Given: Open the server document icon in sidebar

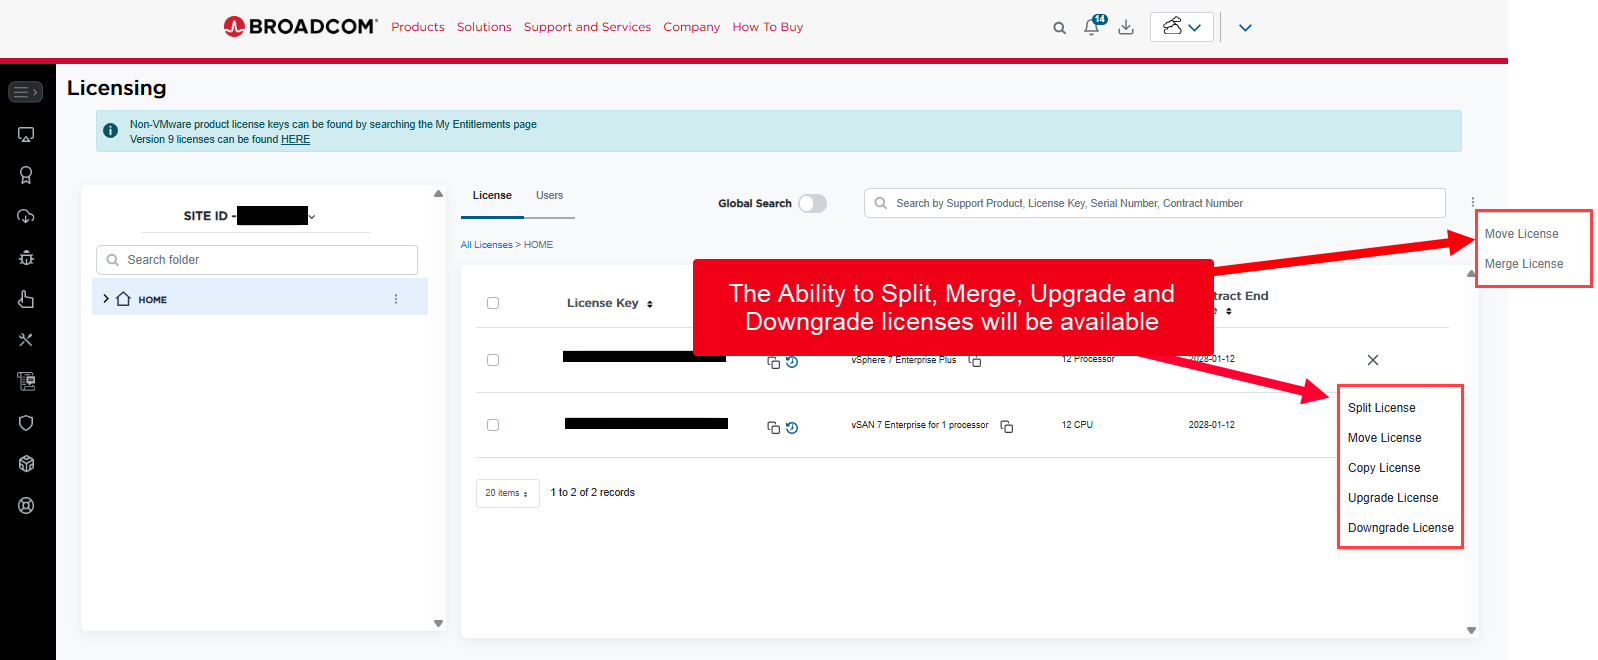Looking at the screenshot, I should click(x=26, y=381).
